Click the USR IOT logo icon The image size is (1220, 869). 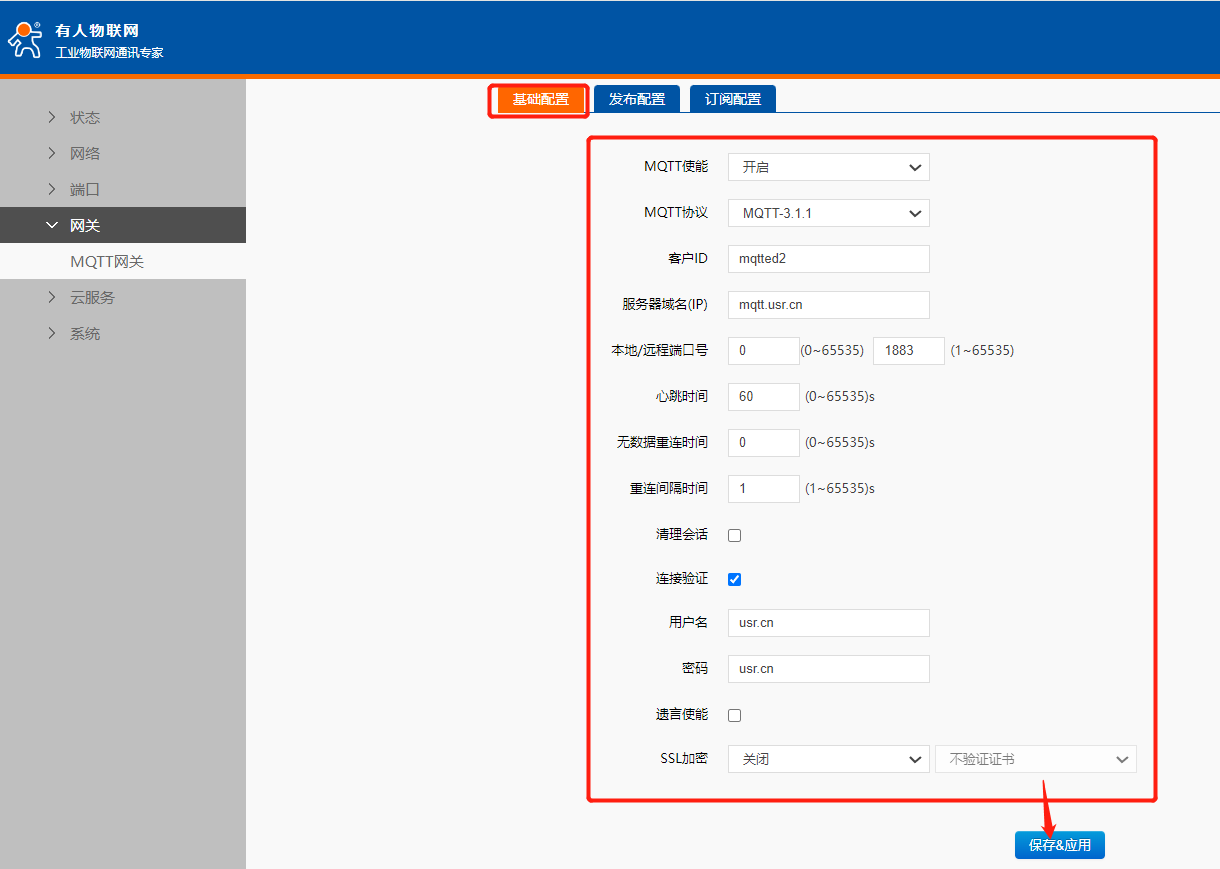coord(26,38)
